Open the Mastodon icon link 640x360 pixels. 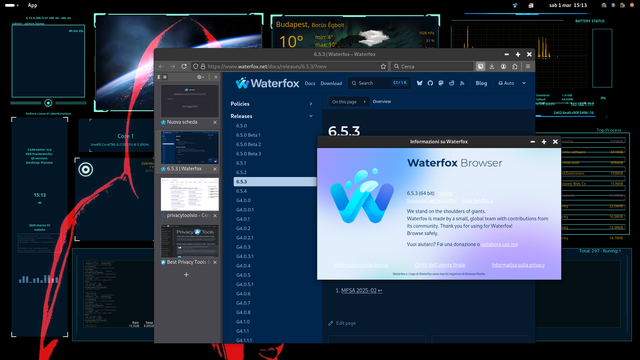441,83
